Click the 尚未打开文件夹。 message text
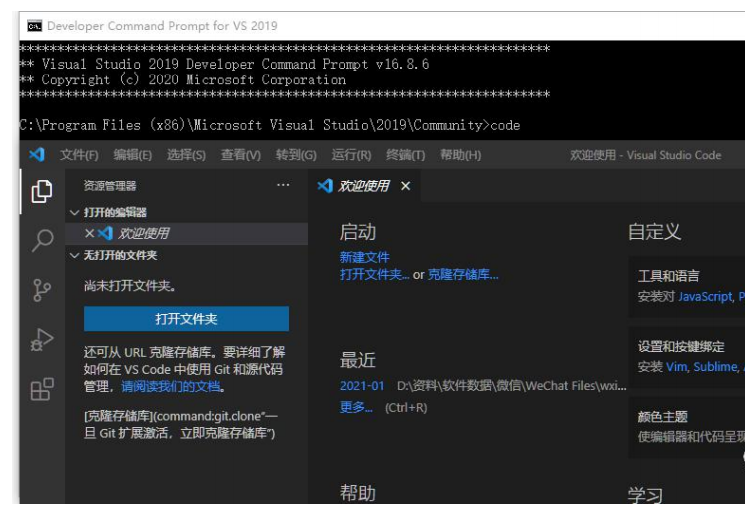Screen dimensions: 745x517 point(130,286)
